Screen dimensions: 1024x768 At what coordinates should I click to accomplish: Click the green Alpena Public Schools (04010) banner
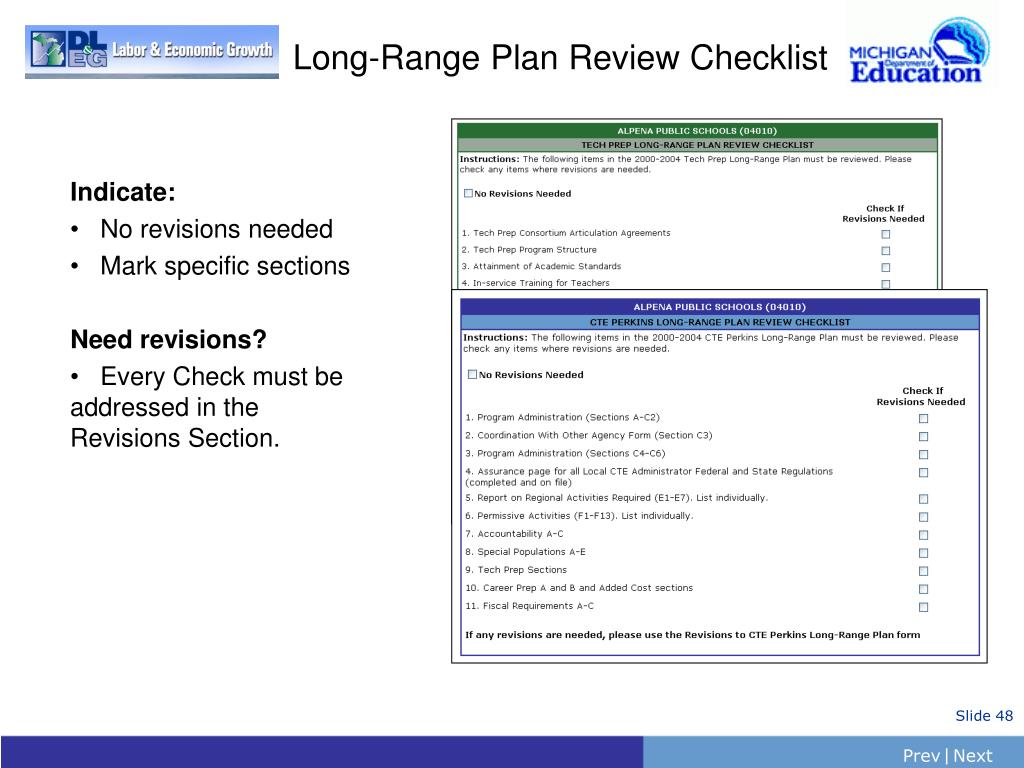(x=697, y=131)
